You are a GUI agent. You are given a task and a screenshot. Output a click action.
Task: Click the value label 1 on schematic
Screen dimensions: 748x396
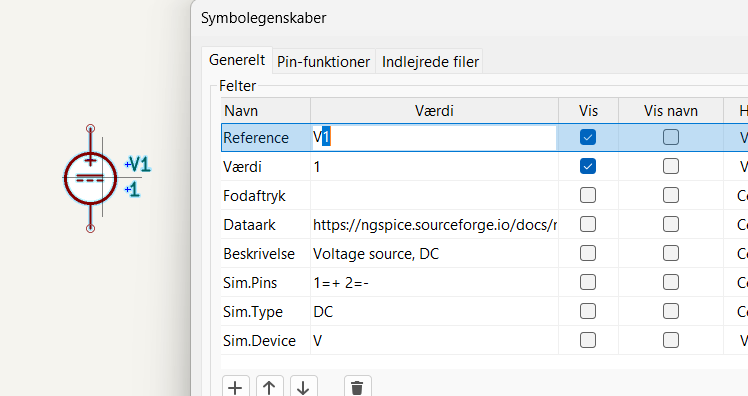point(134,190)
